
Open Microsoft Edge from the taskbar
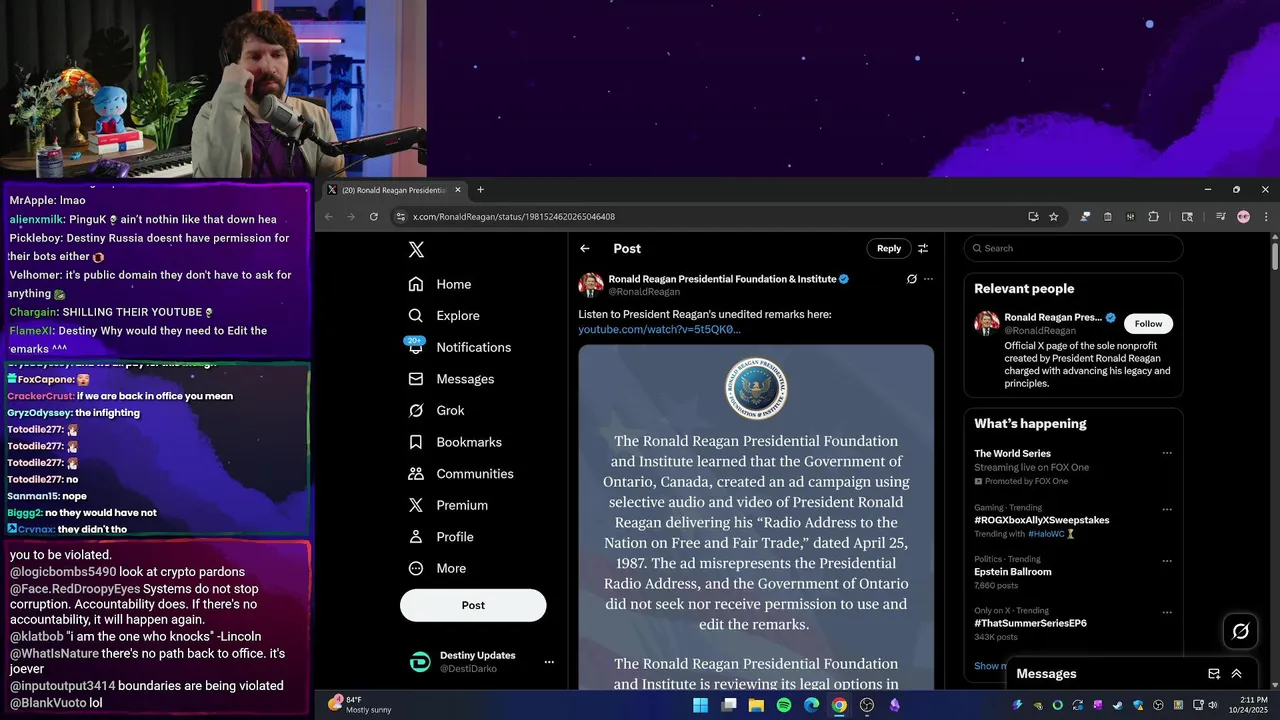(x=811, y=705)
